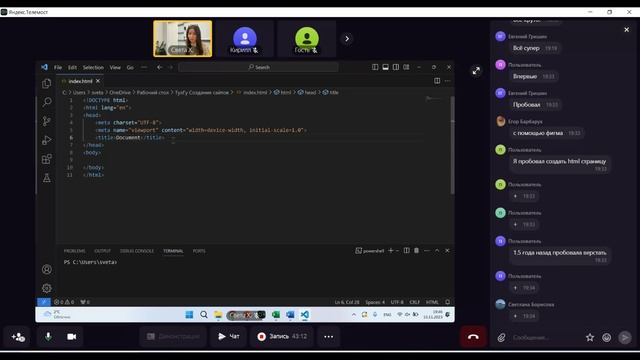Select the powershell terminal label
Screen dimensions: 640x360
[x=370, y=251]
